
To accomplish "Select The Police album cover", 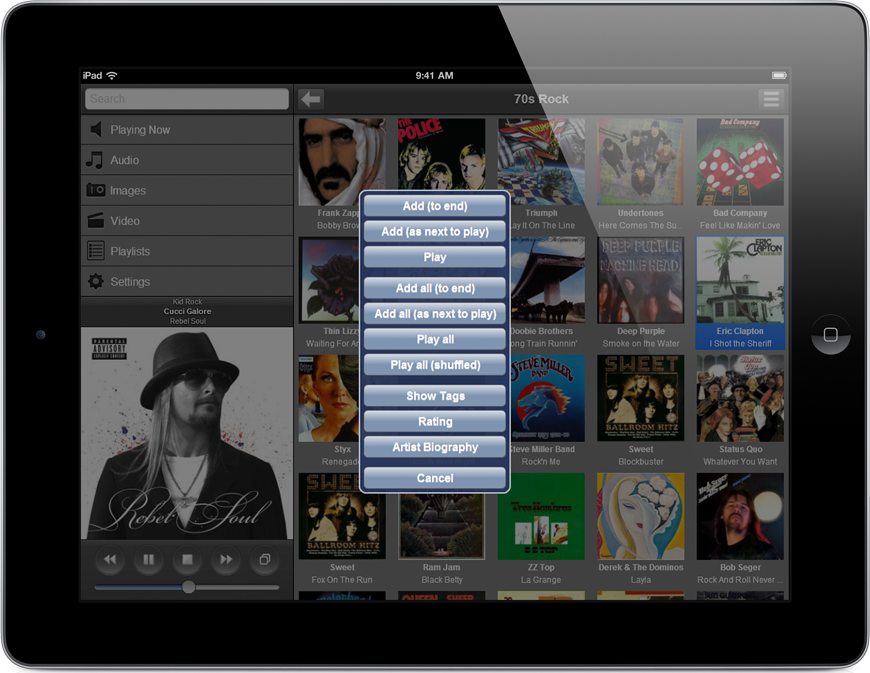I will click(441, 154).
